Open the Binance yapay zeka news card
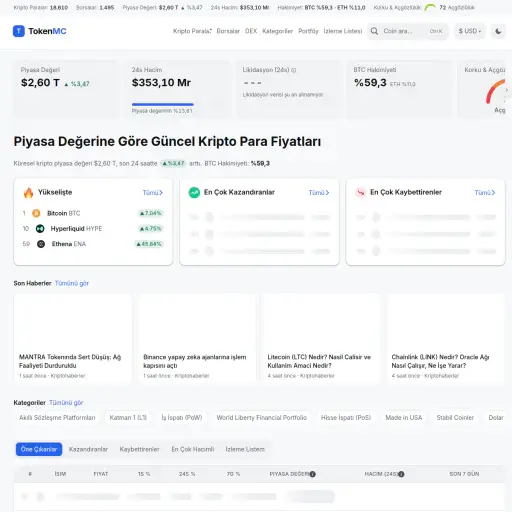Viewport: 512px width, 512px height. click(x=197, y=338)
